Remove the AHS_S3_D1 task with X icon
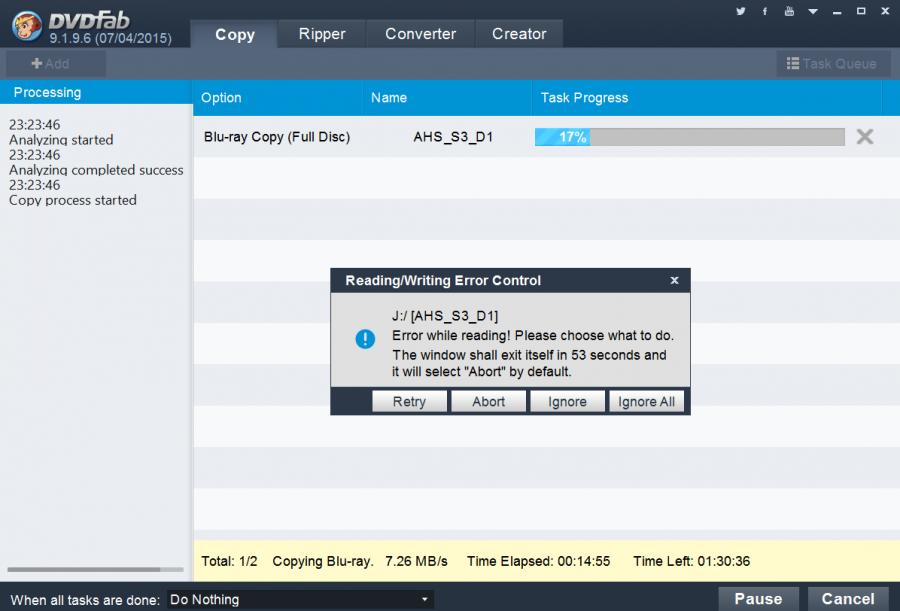 [865, 137]
